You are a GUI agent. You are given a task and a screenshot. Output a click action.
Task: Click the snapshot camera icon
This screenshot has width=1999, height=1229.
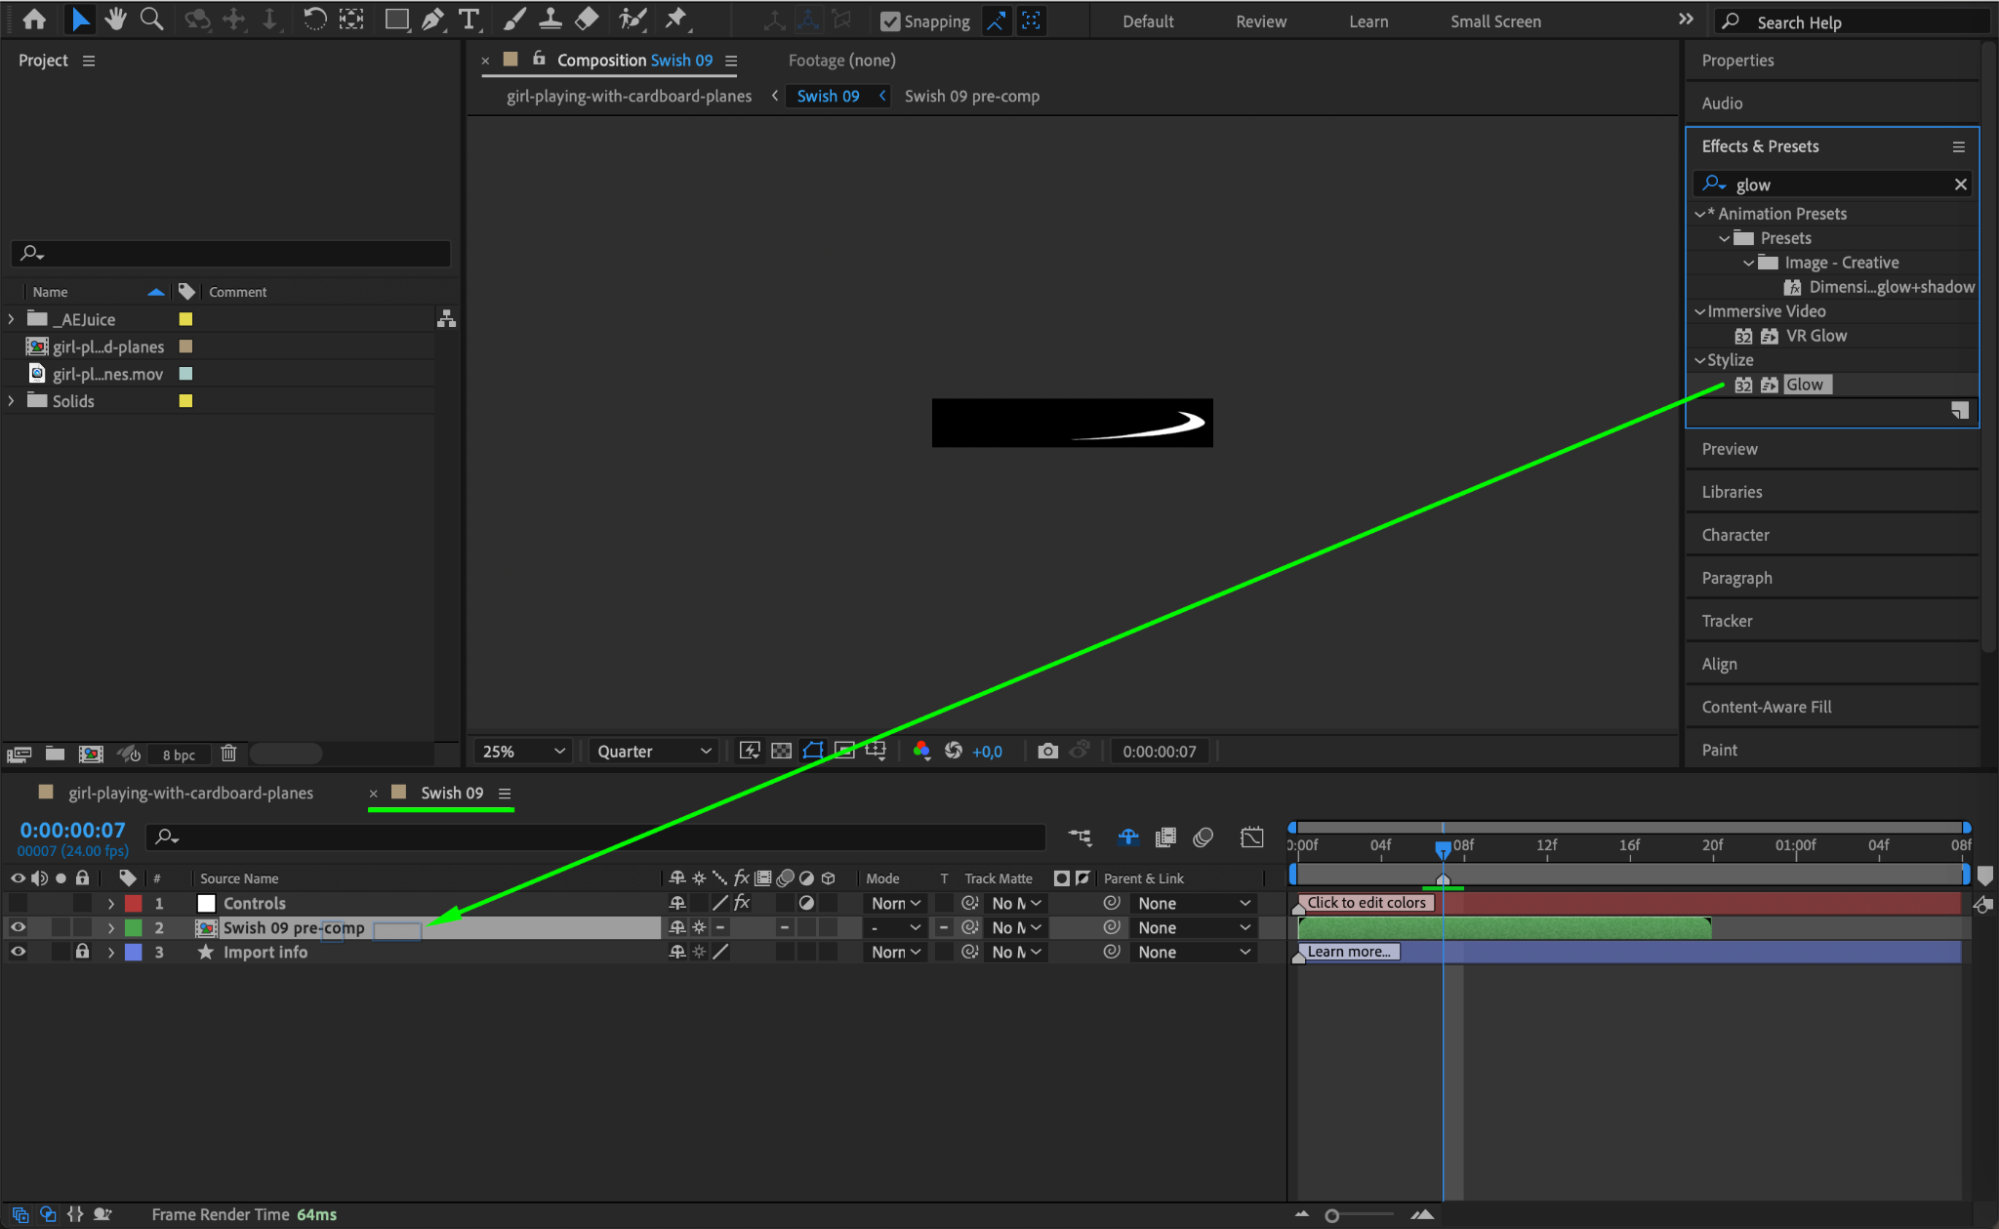coord(1047,751)
